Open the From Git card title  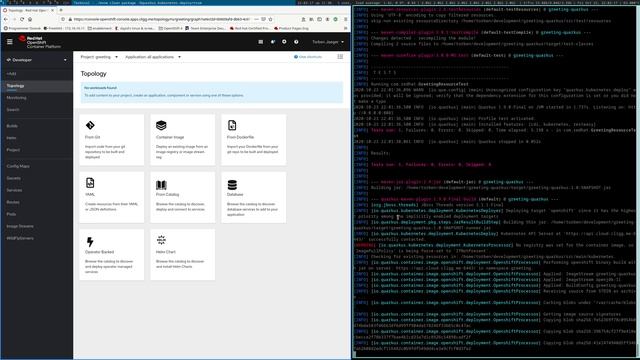tap(93, 137)
